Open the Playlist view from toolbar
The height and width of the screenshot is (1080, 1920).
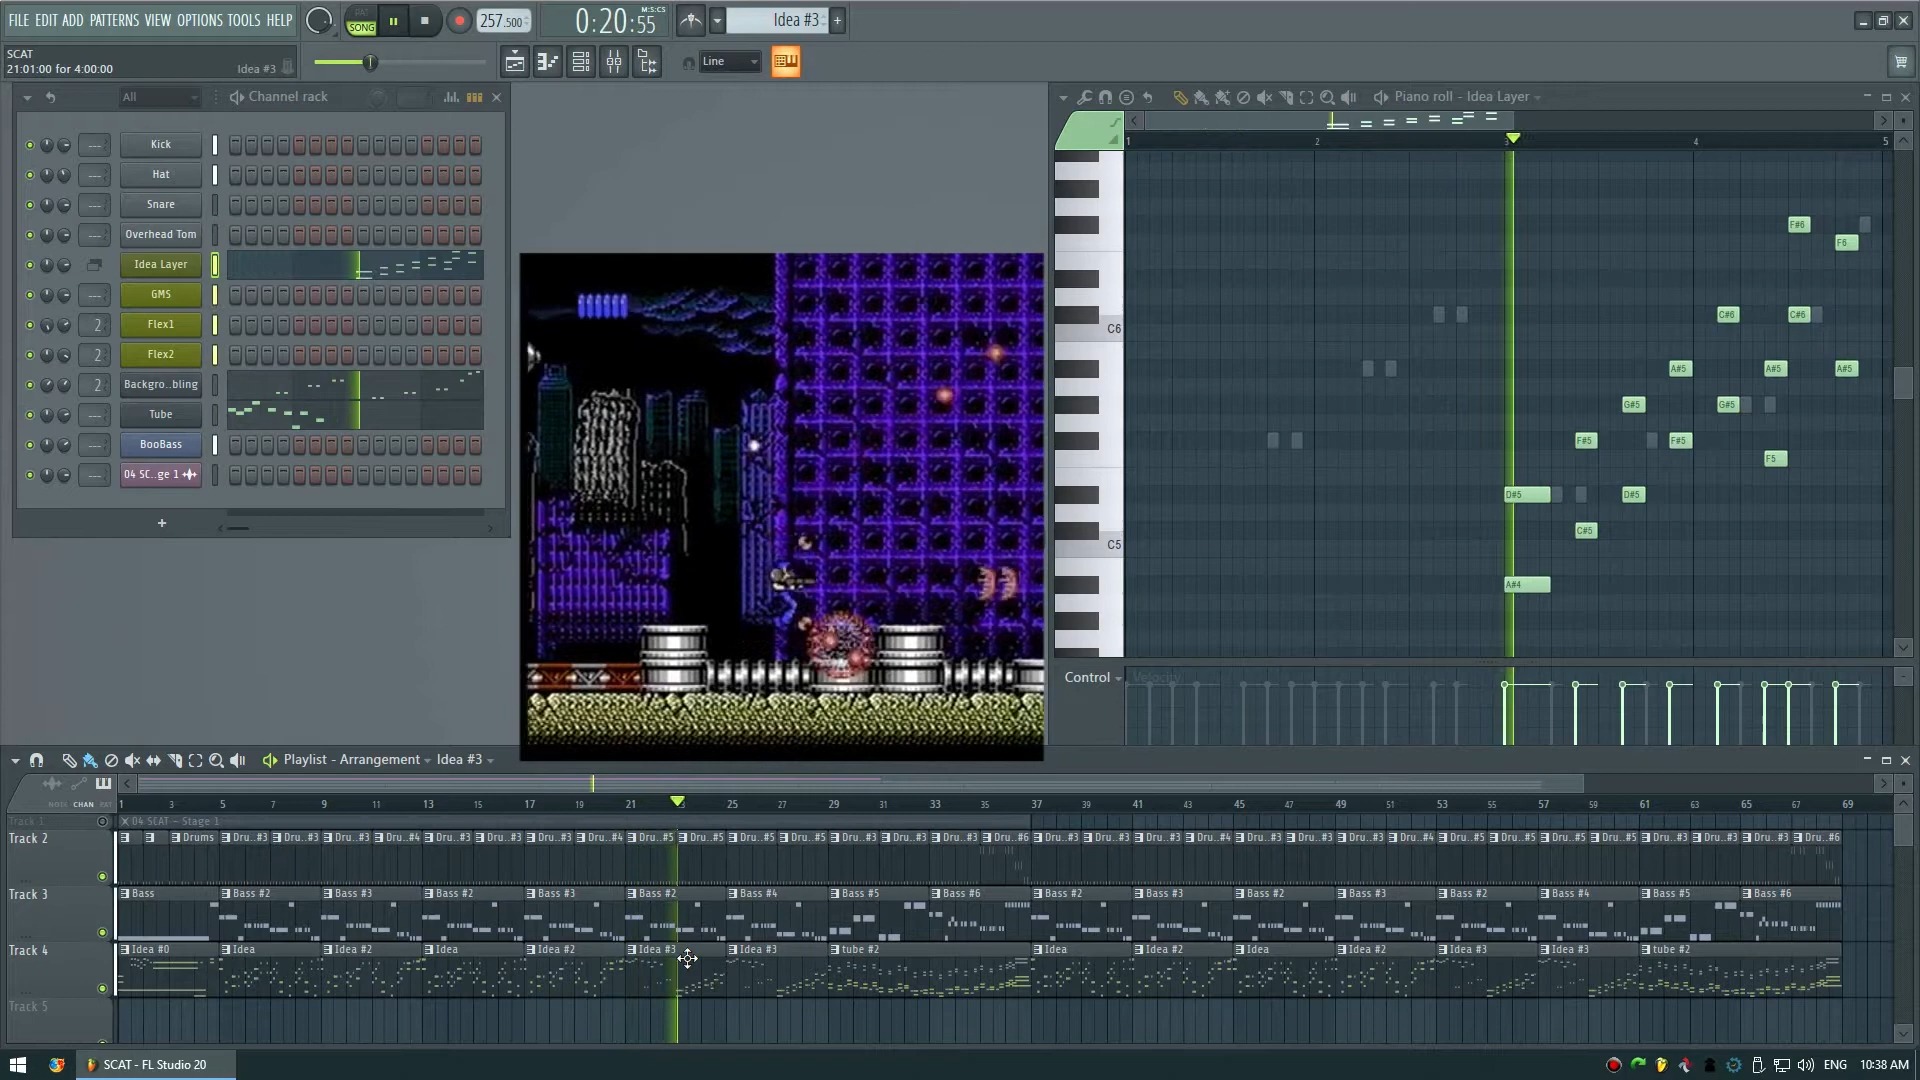point(514,62)
